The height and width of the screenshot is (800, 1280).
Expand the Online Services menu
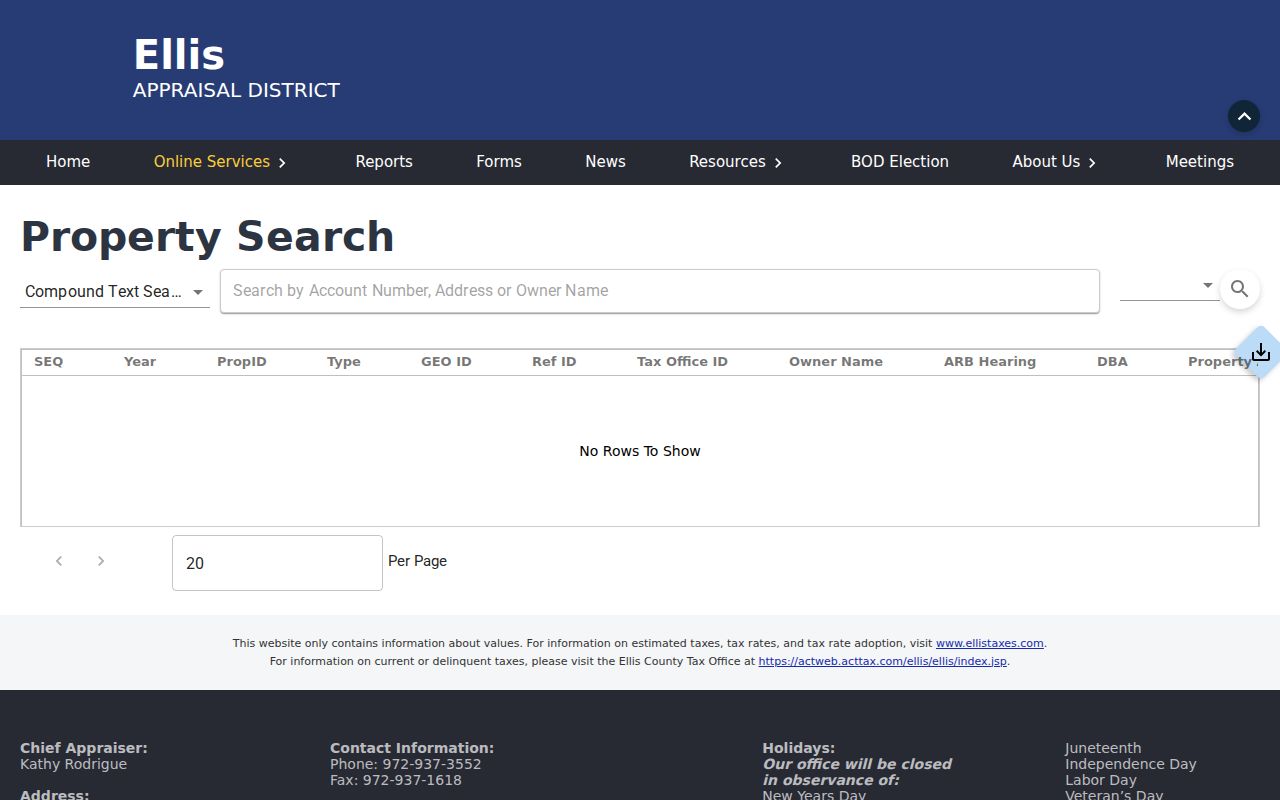point(220,162)
